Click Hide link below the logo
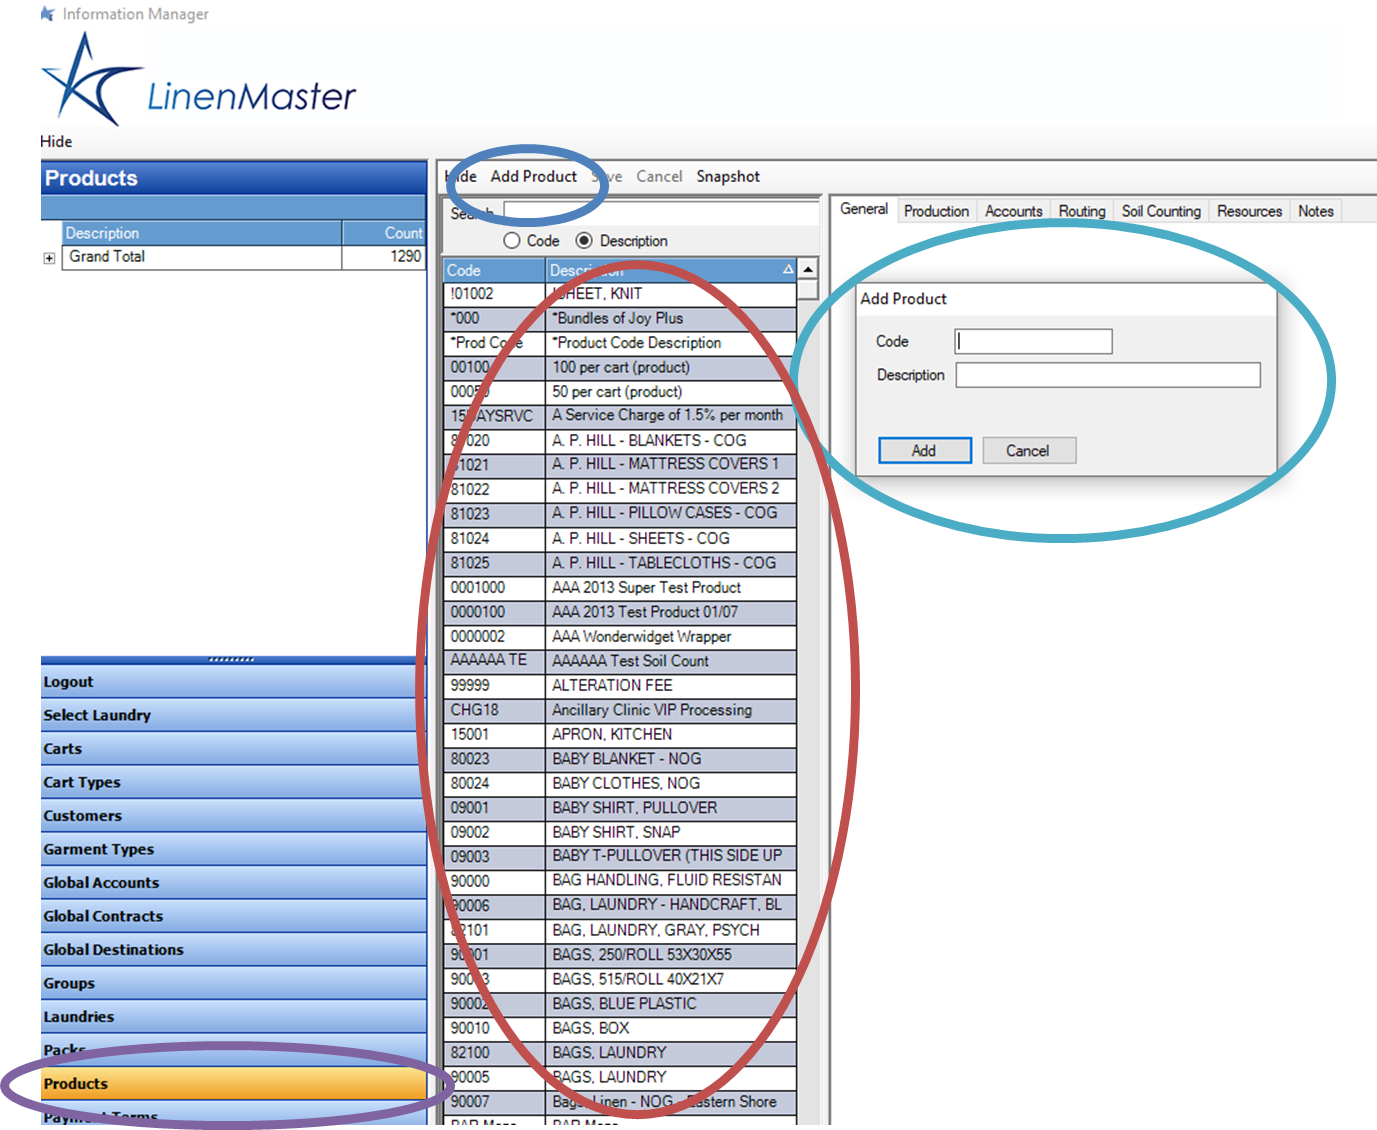Screen dimensions: 1377x1130 57,142
